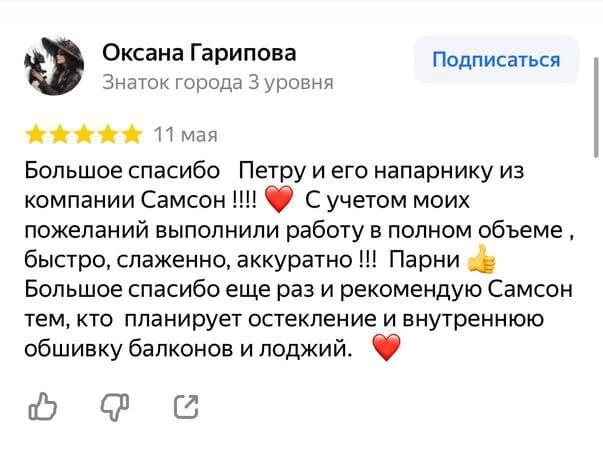Click the phrase обшивку балконов и лоджий

click(x=188, y=349)
